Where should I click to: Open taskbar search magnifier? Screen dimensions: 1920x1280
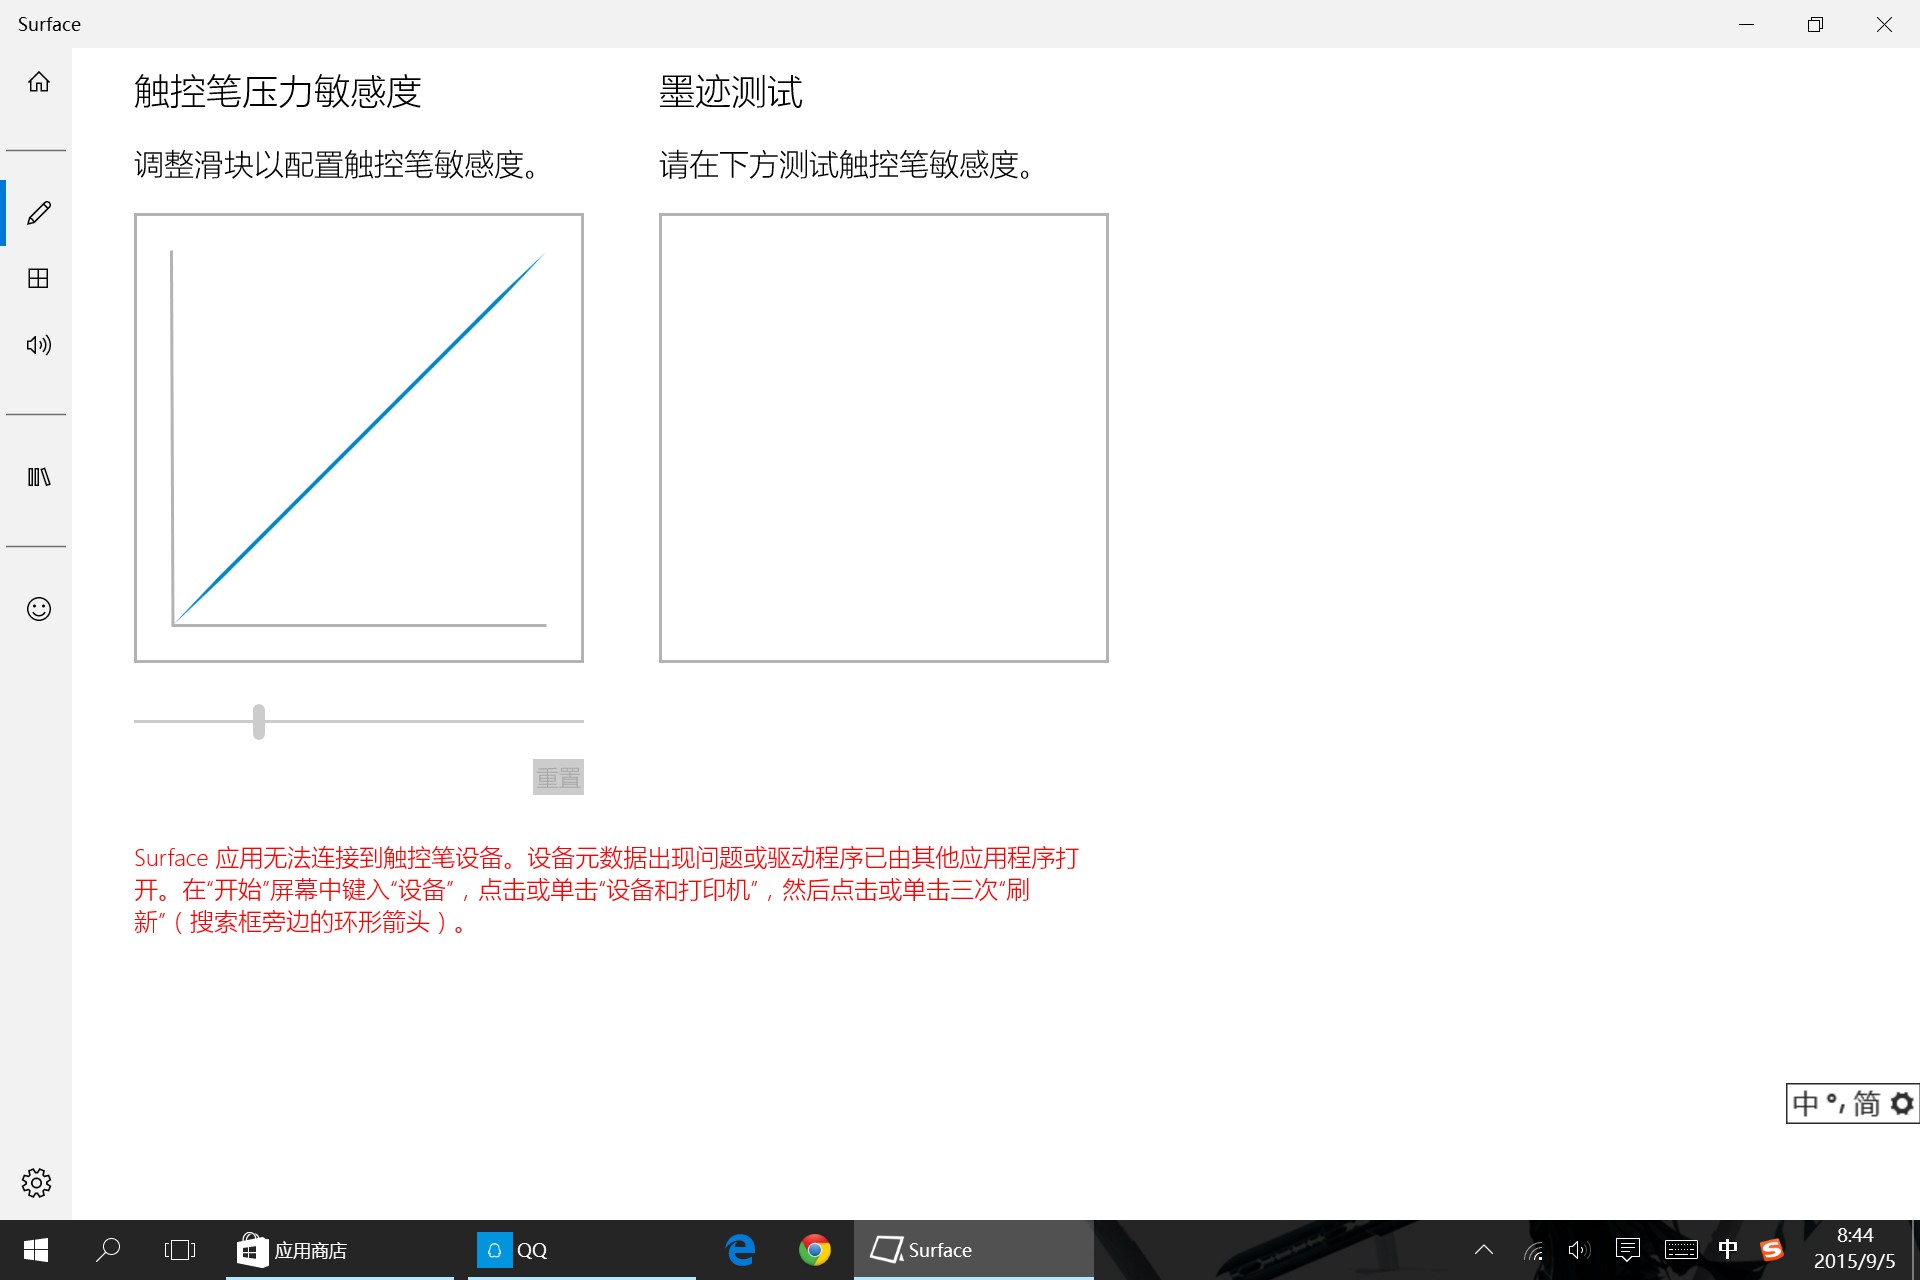pos(108,1250)
